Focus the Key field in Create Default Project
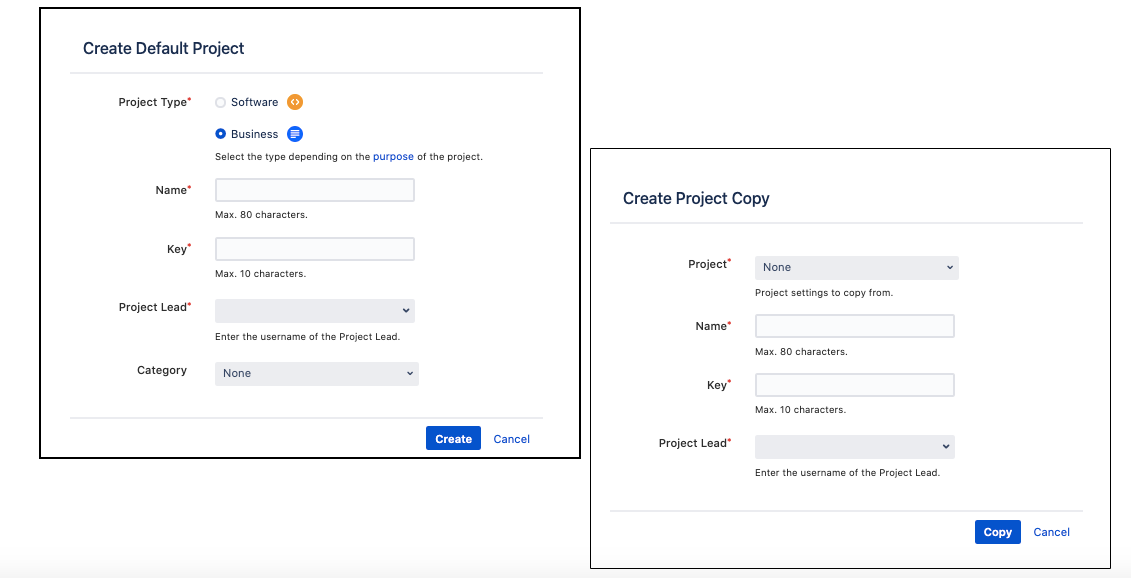Screen dimensions: 1131x578 (x=314, y=249)
